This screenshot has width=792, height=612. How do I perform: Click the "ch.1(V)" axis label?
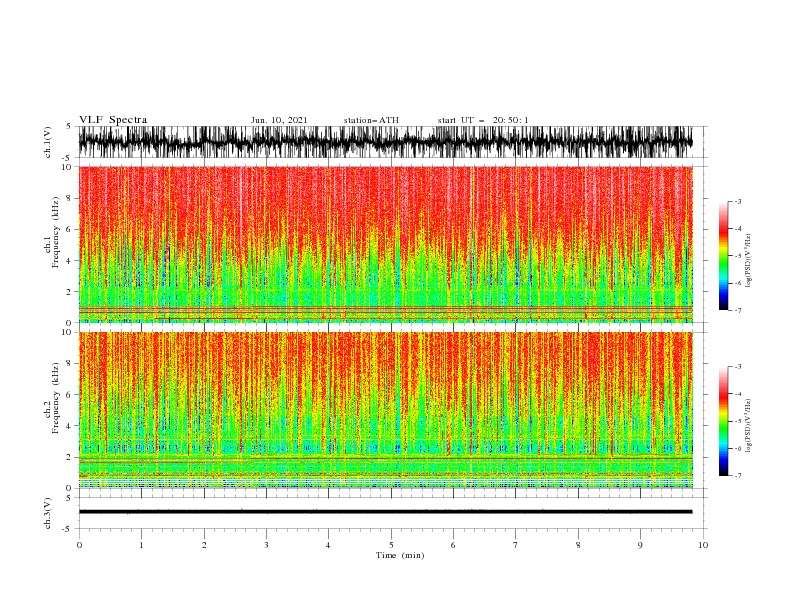click(x=48, y=142)
